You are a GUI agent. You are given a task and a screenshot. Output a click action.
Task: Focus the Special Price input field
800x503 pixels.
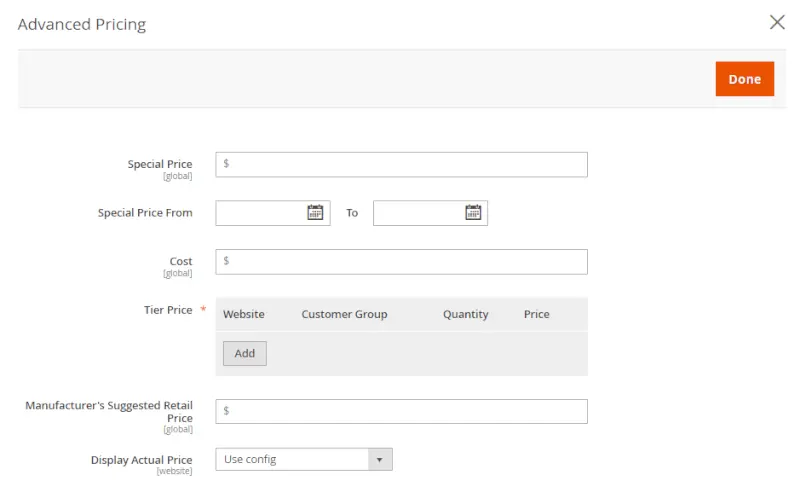pos(401,164)
